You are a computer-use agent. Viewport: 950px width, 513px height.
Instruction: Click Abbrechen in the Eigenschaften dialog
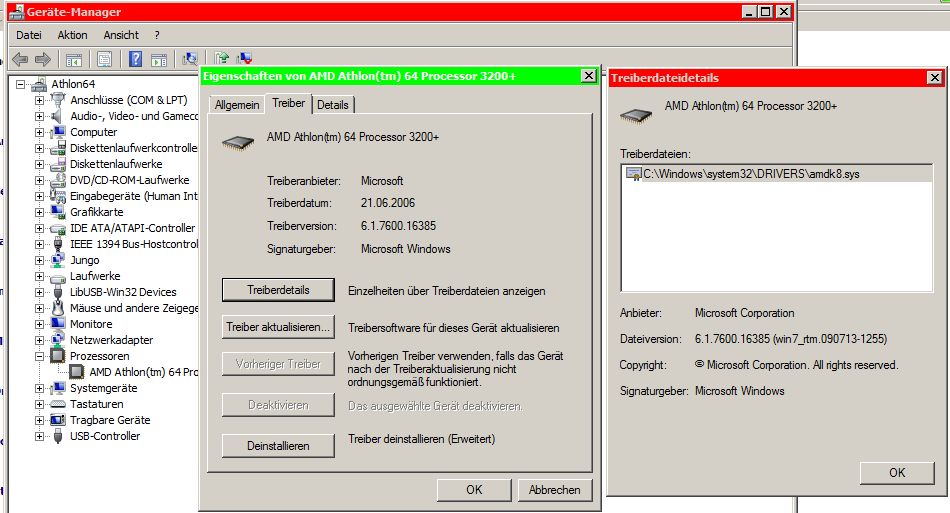(554, 490)
